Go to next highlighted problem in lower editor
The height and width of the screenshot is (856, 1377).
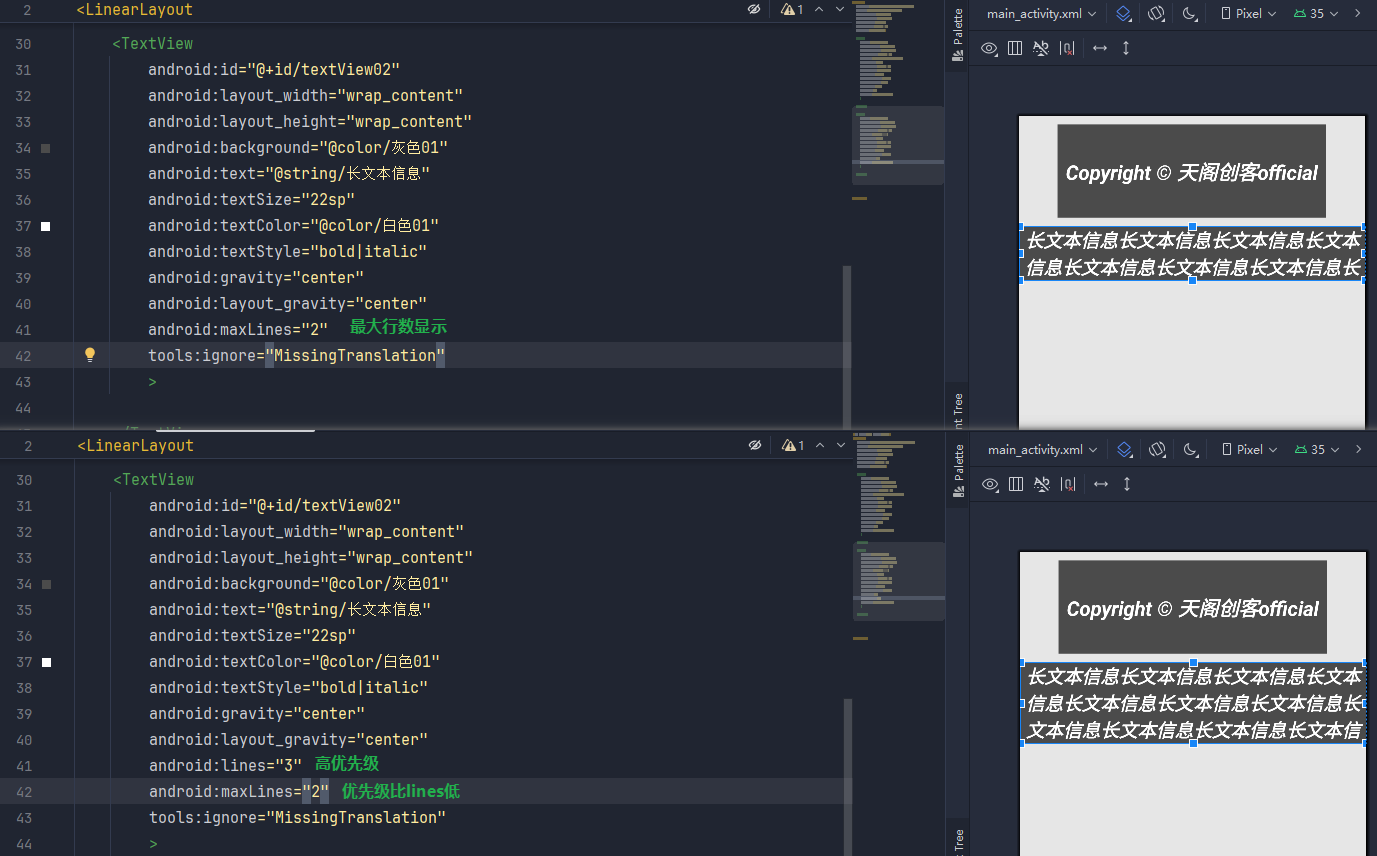tap(840, 445)
